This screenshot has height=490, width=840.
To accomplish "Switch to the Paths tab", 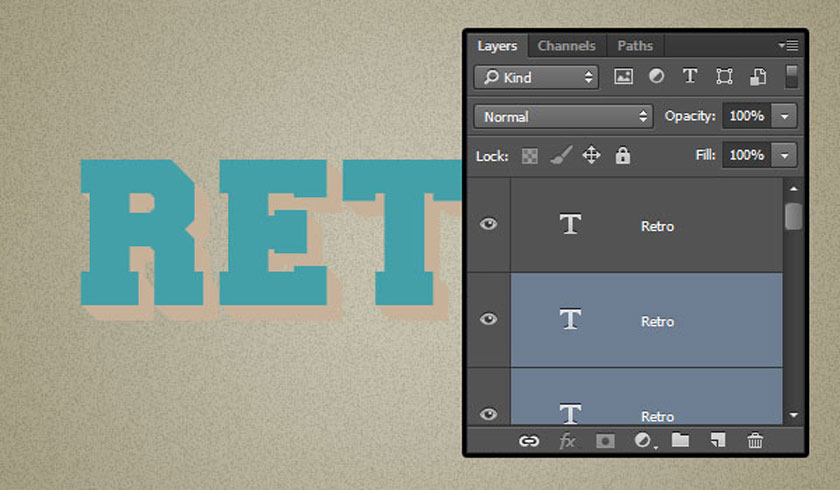I will 635,46.
